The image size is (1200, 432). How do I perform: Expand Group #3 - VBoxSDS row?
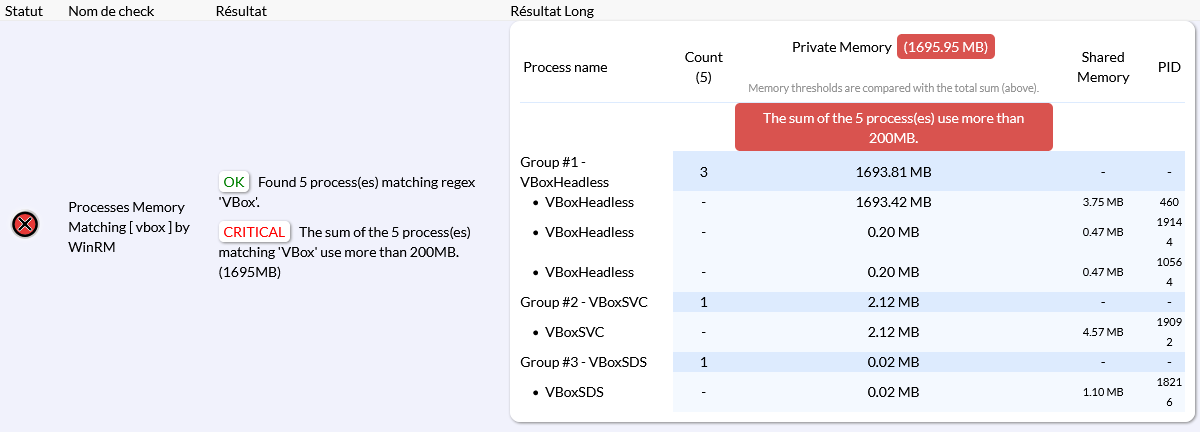tap(583, 362)
